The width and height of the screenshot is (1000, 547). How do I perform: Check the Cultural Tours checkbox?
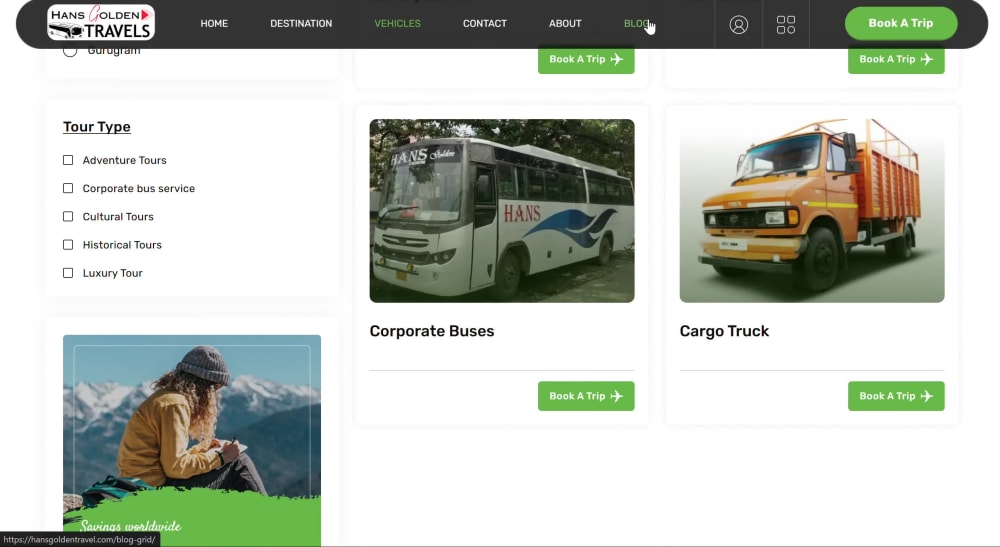tap(68, 216)
